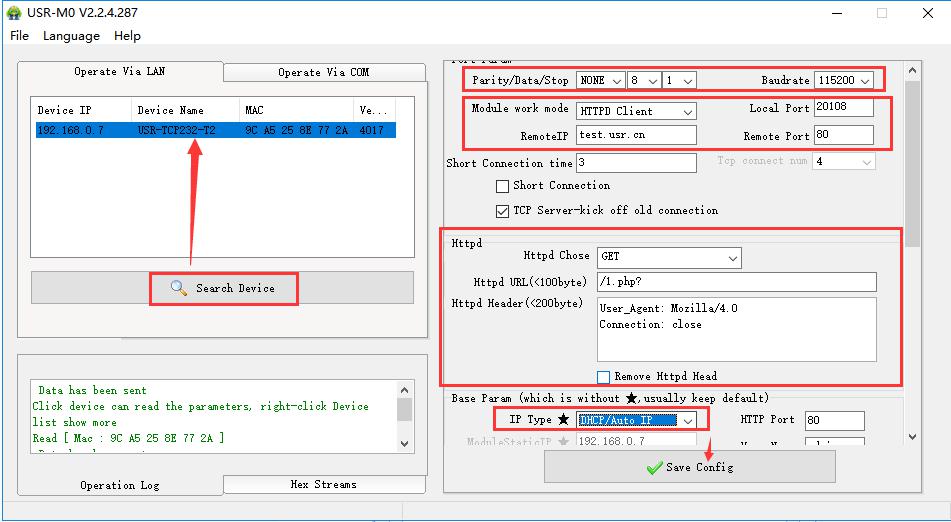Click the settings panel scrollbar thumb
This screenshot has width=951, height=522.
pyautogui.click(x=912, y=164)
